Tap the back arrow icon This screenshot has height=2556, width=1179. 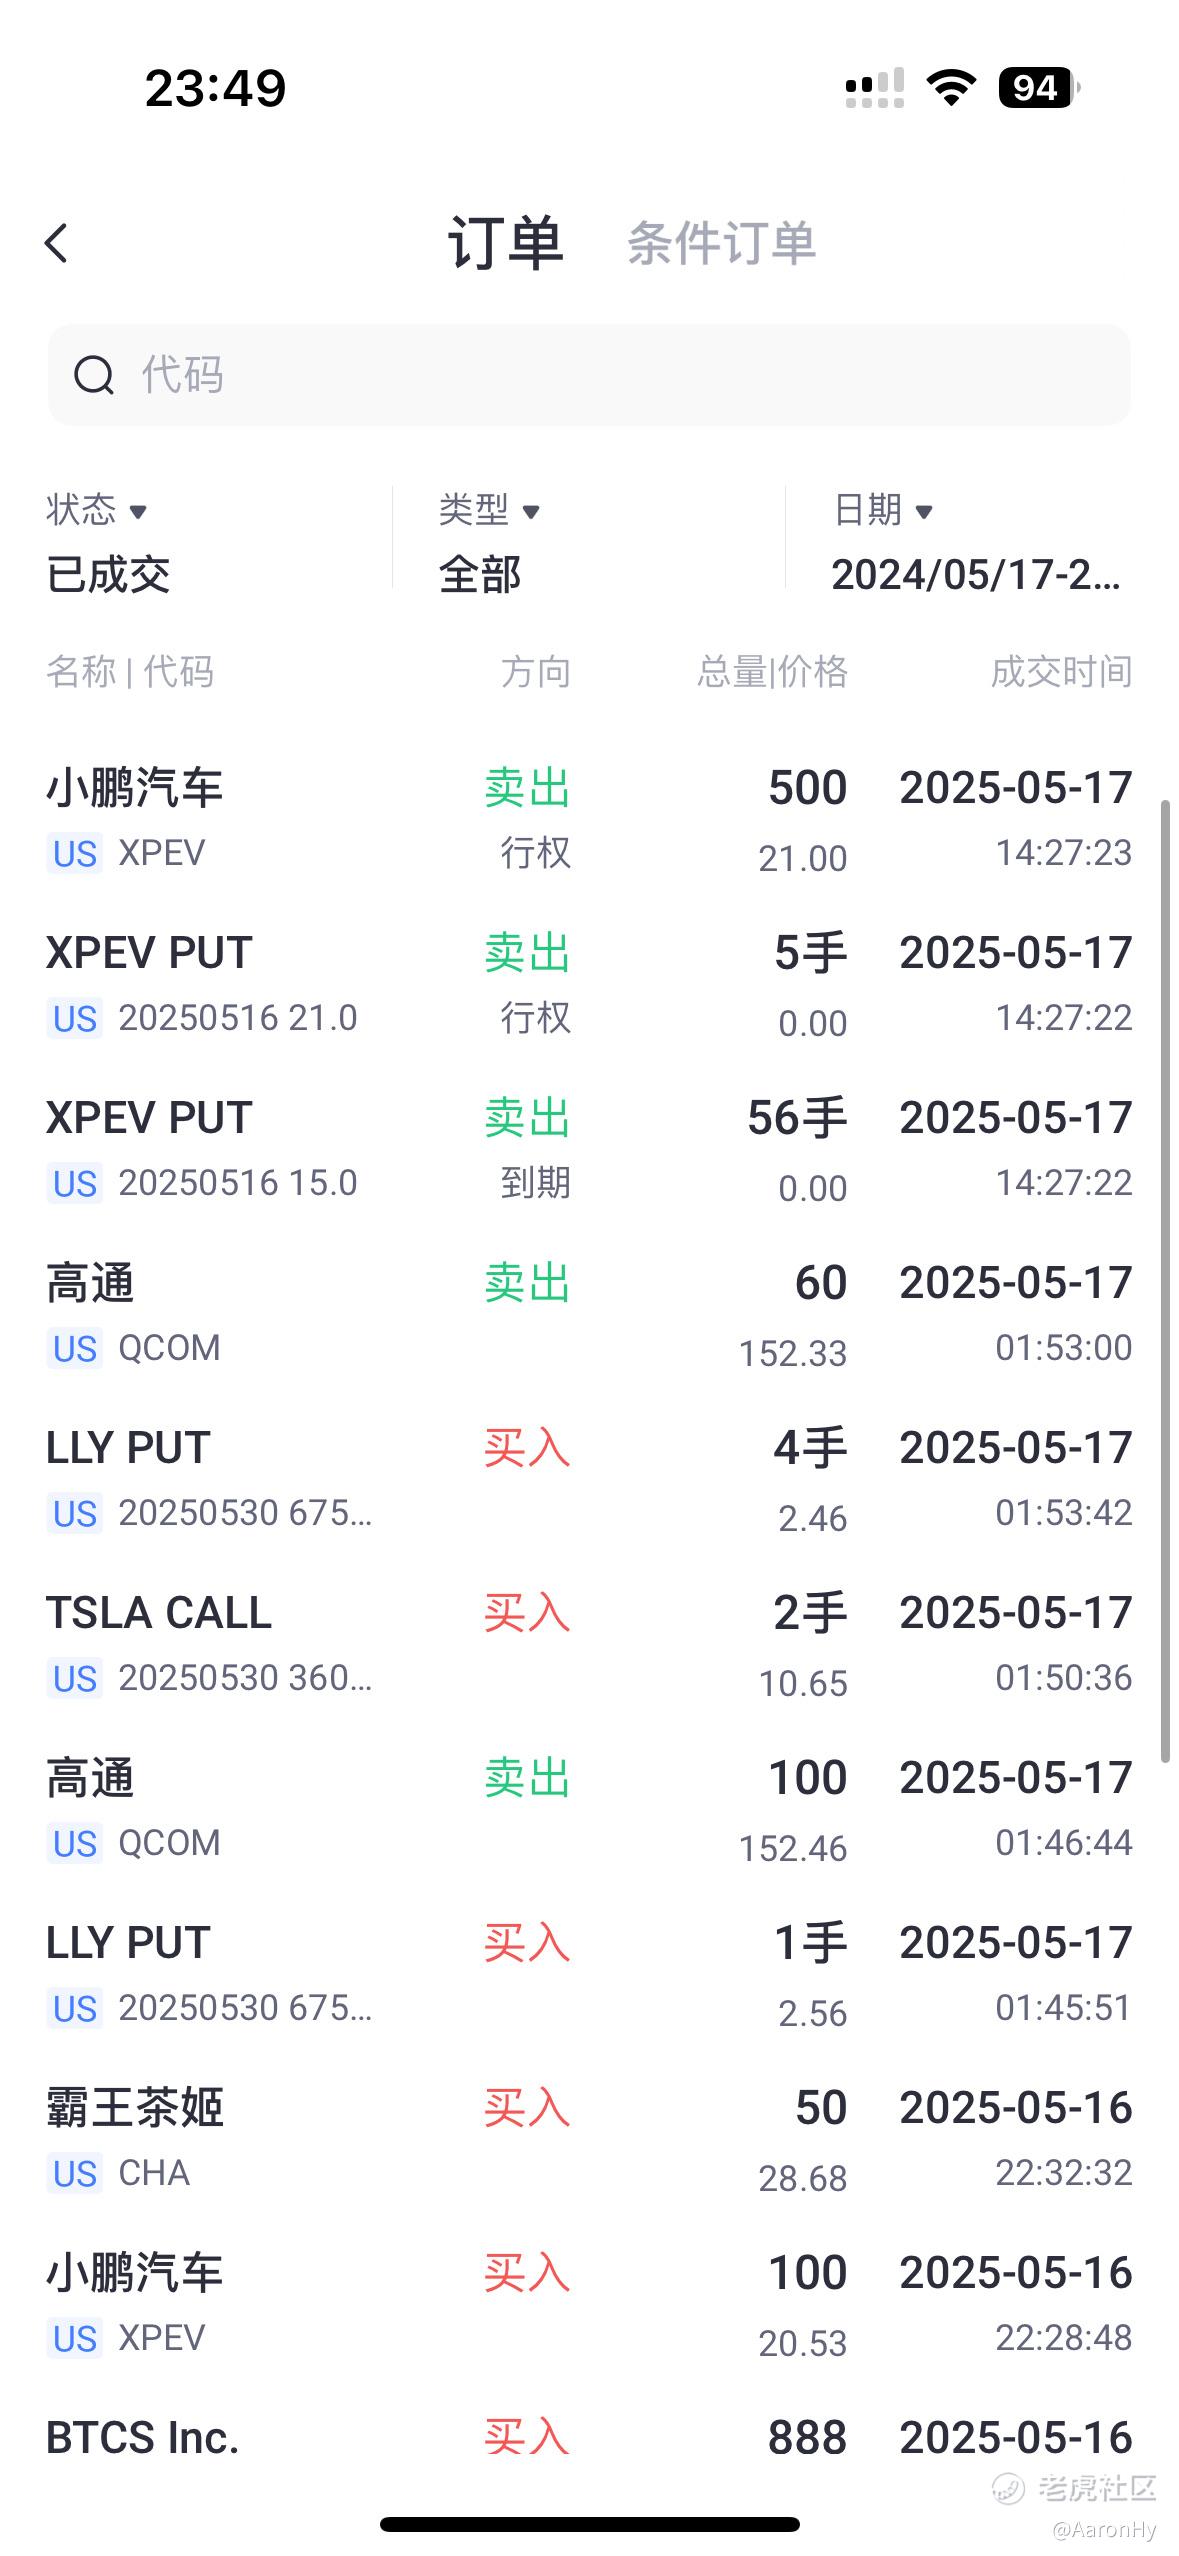(57, 243)
